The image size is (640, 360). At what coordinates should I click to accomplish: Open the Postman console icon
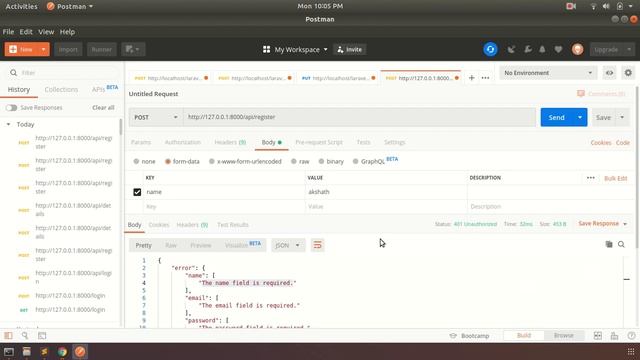(x=42, y=336)
